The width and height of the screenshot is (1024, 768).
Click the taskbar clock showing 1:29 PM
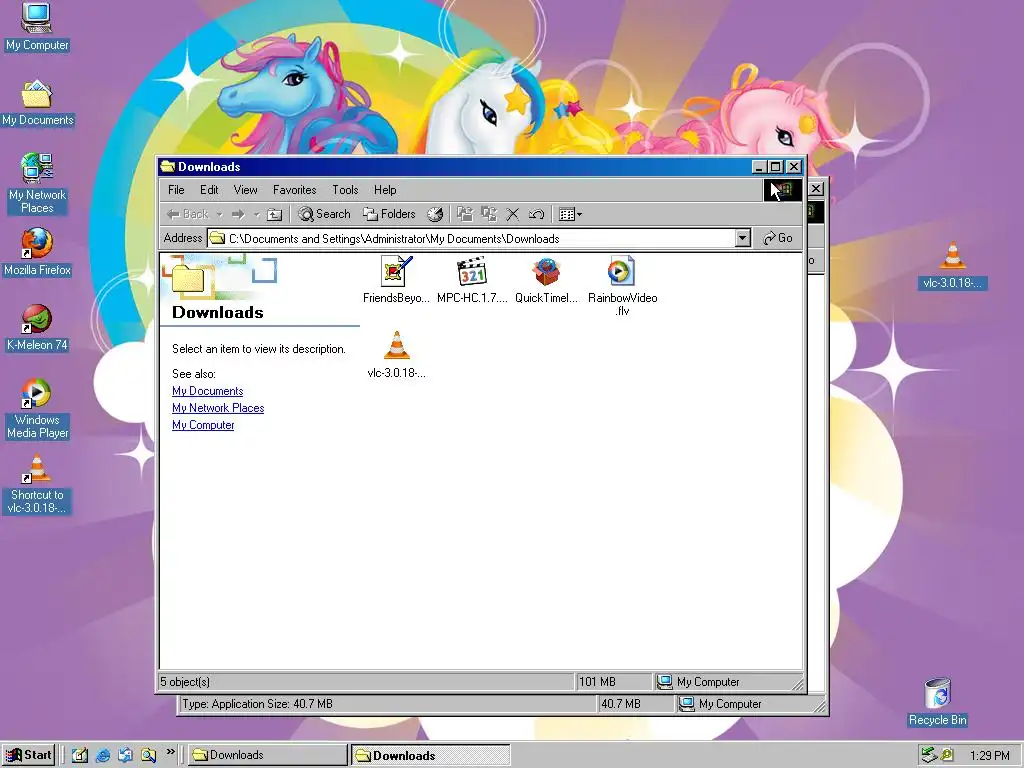989,756
